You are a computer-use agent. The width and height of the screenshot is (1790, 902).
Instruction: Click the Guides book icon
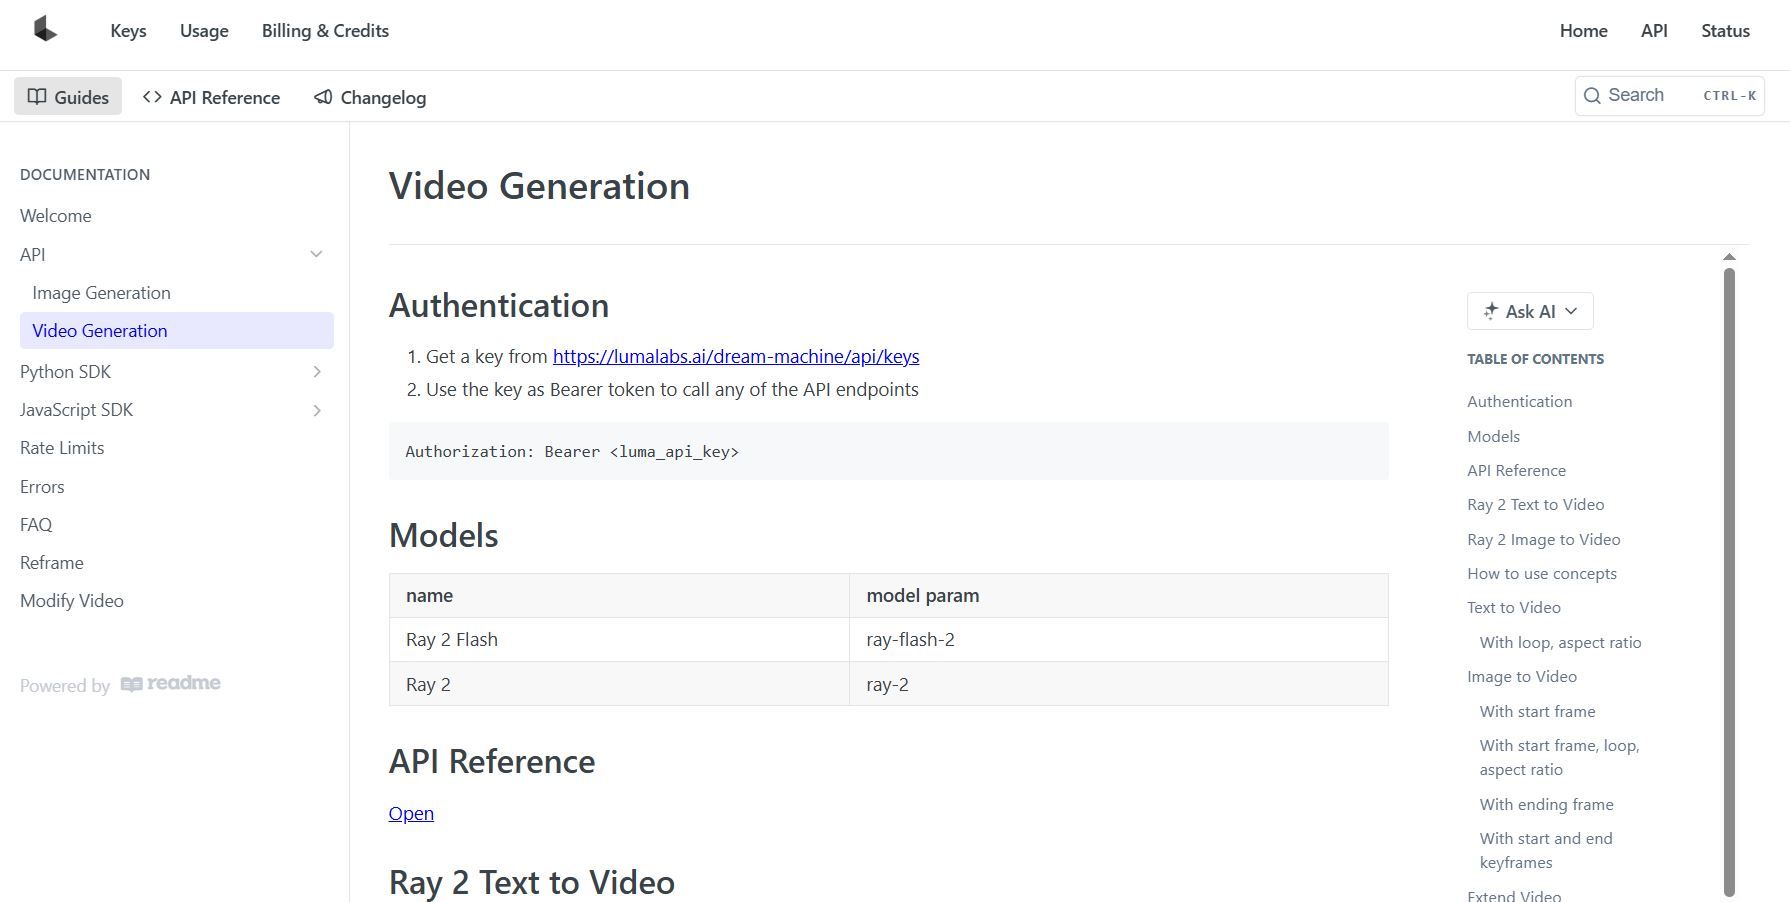37,97
